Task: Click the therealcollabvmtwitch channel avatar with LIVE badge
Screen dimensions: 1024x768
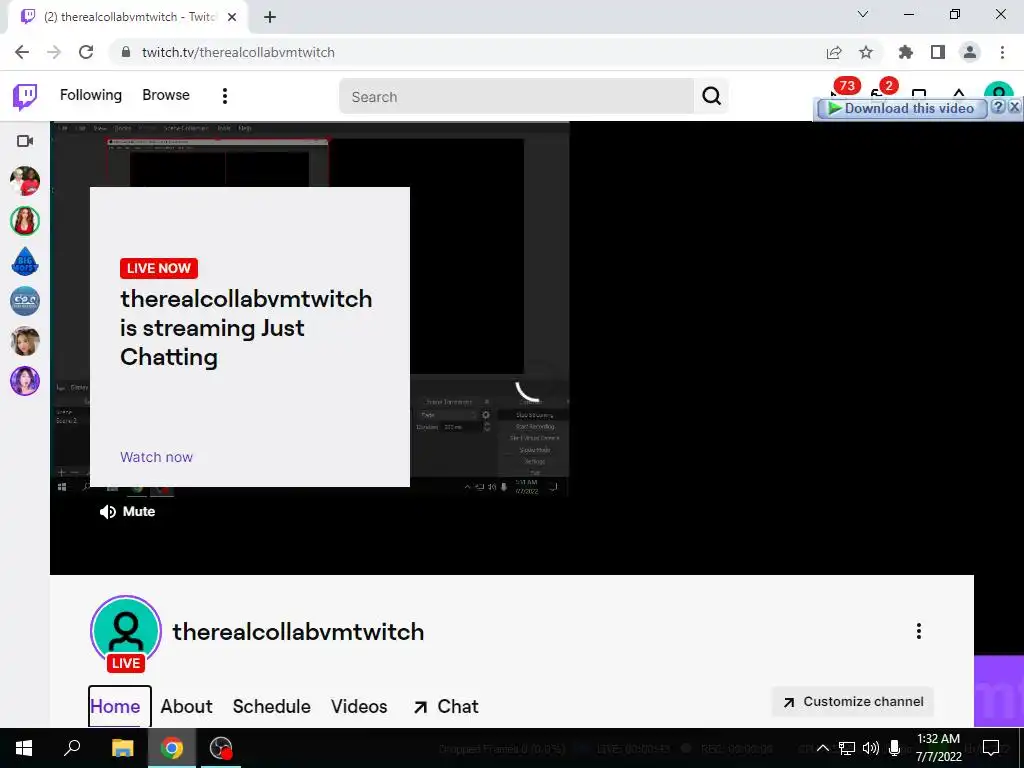Action: click(125, 632)
